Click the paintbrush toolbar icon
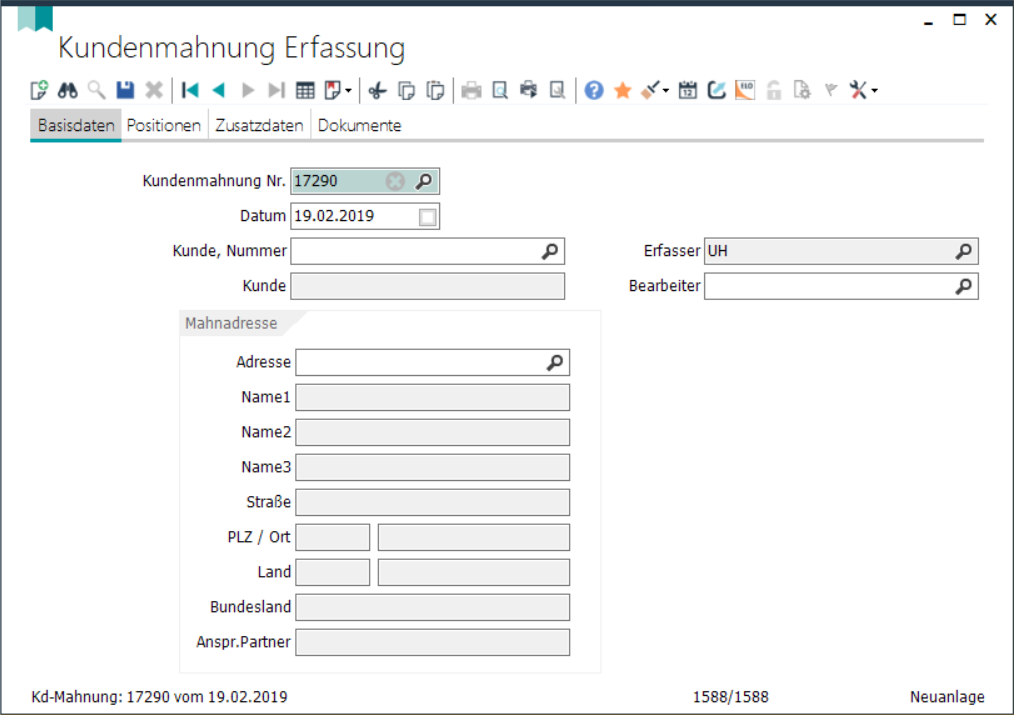The height and width of the screenshot is (715, 1014). coord(650,90)
